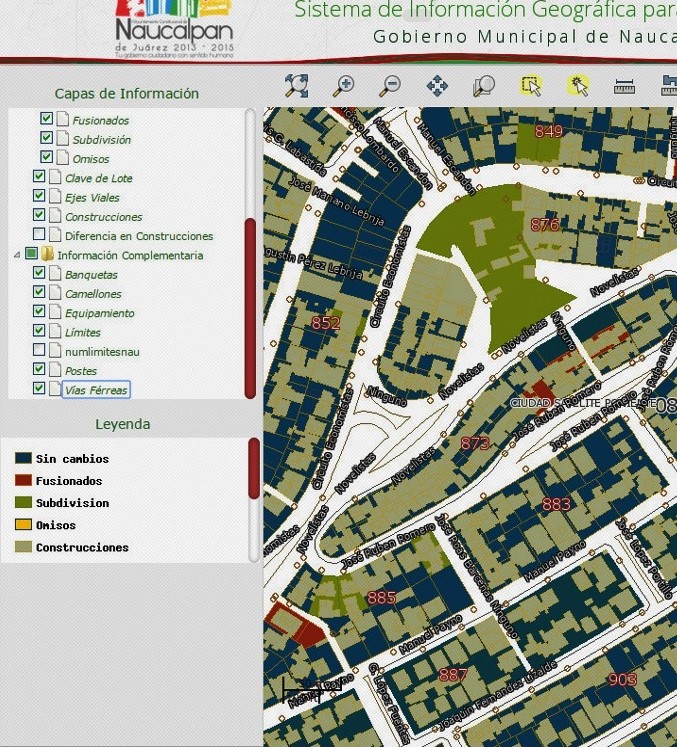Open the ruler measure distance tool
Screen dimensions: 677x747
point(624,86)
